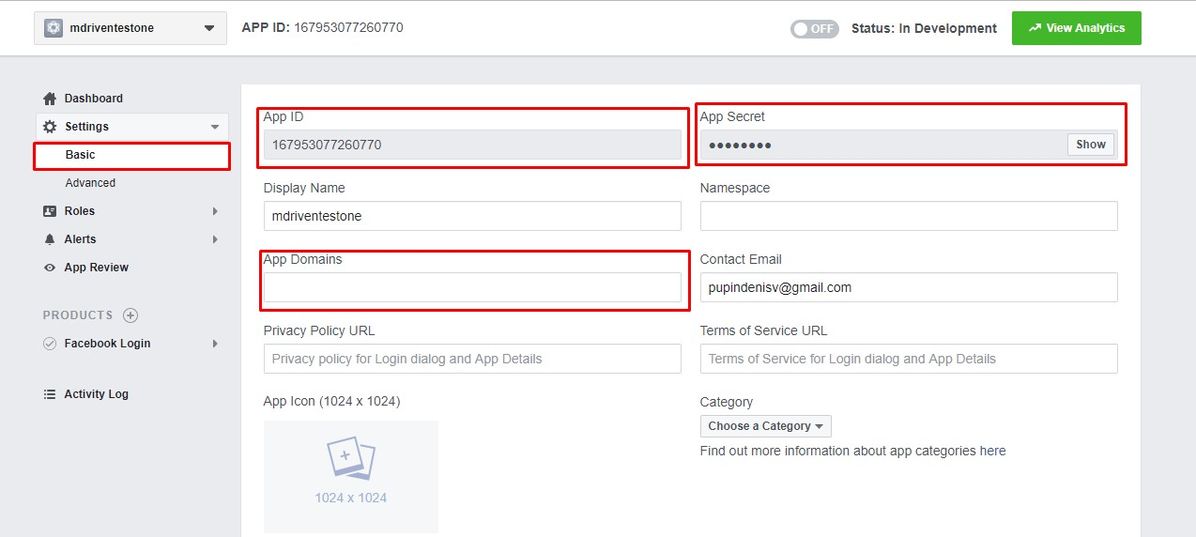Viewport: 1196px width, 537px height.
Task: Open the Roles section
Action: (79, 211)
